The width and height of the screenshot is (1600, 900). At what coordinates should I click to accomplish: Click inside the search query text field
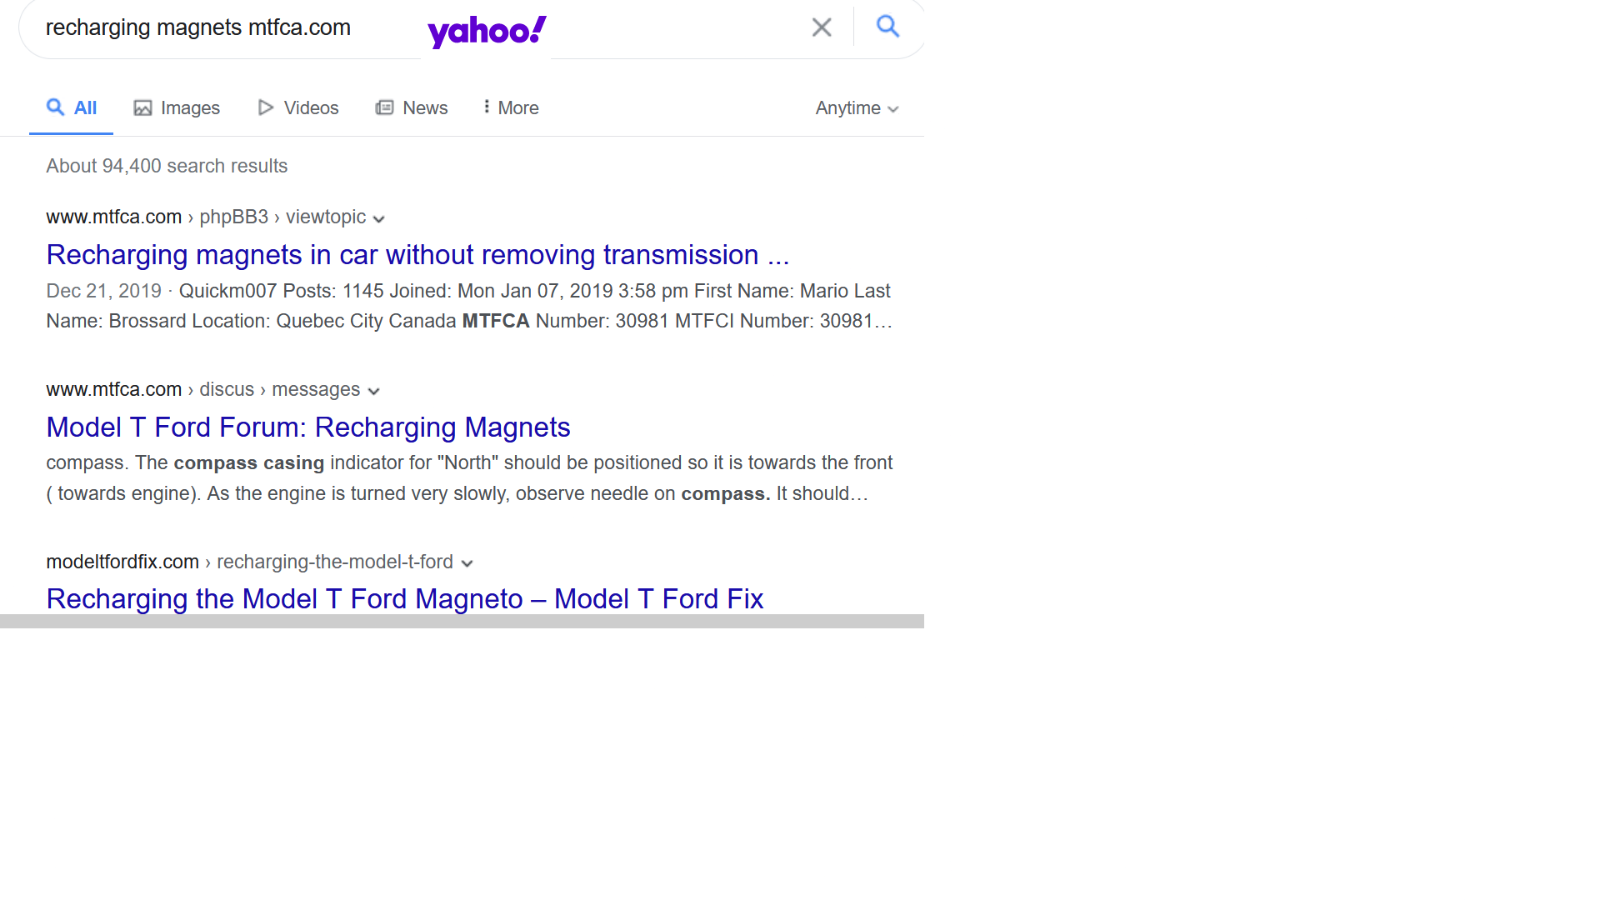(220, 28)
